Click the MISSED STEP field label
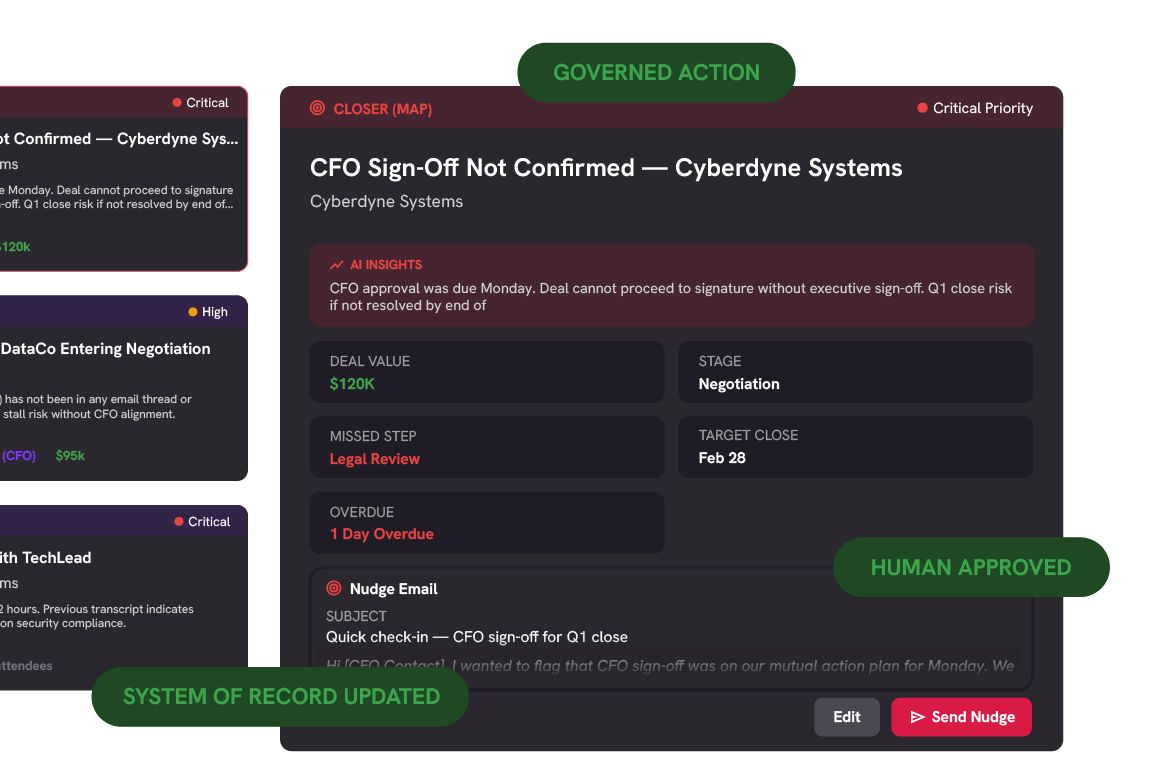 [373, 436]
